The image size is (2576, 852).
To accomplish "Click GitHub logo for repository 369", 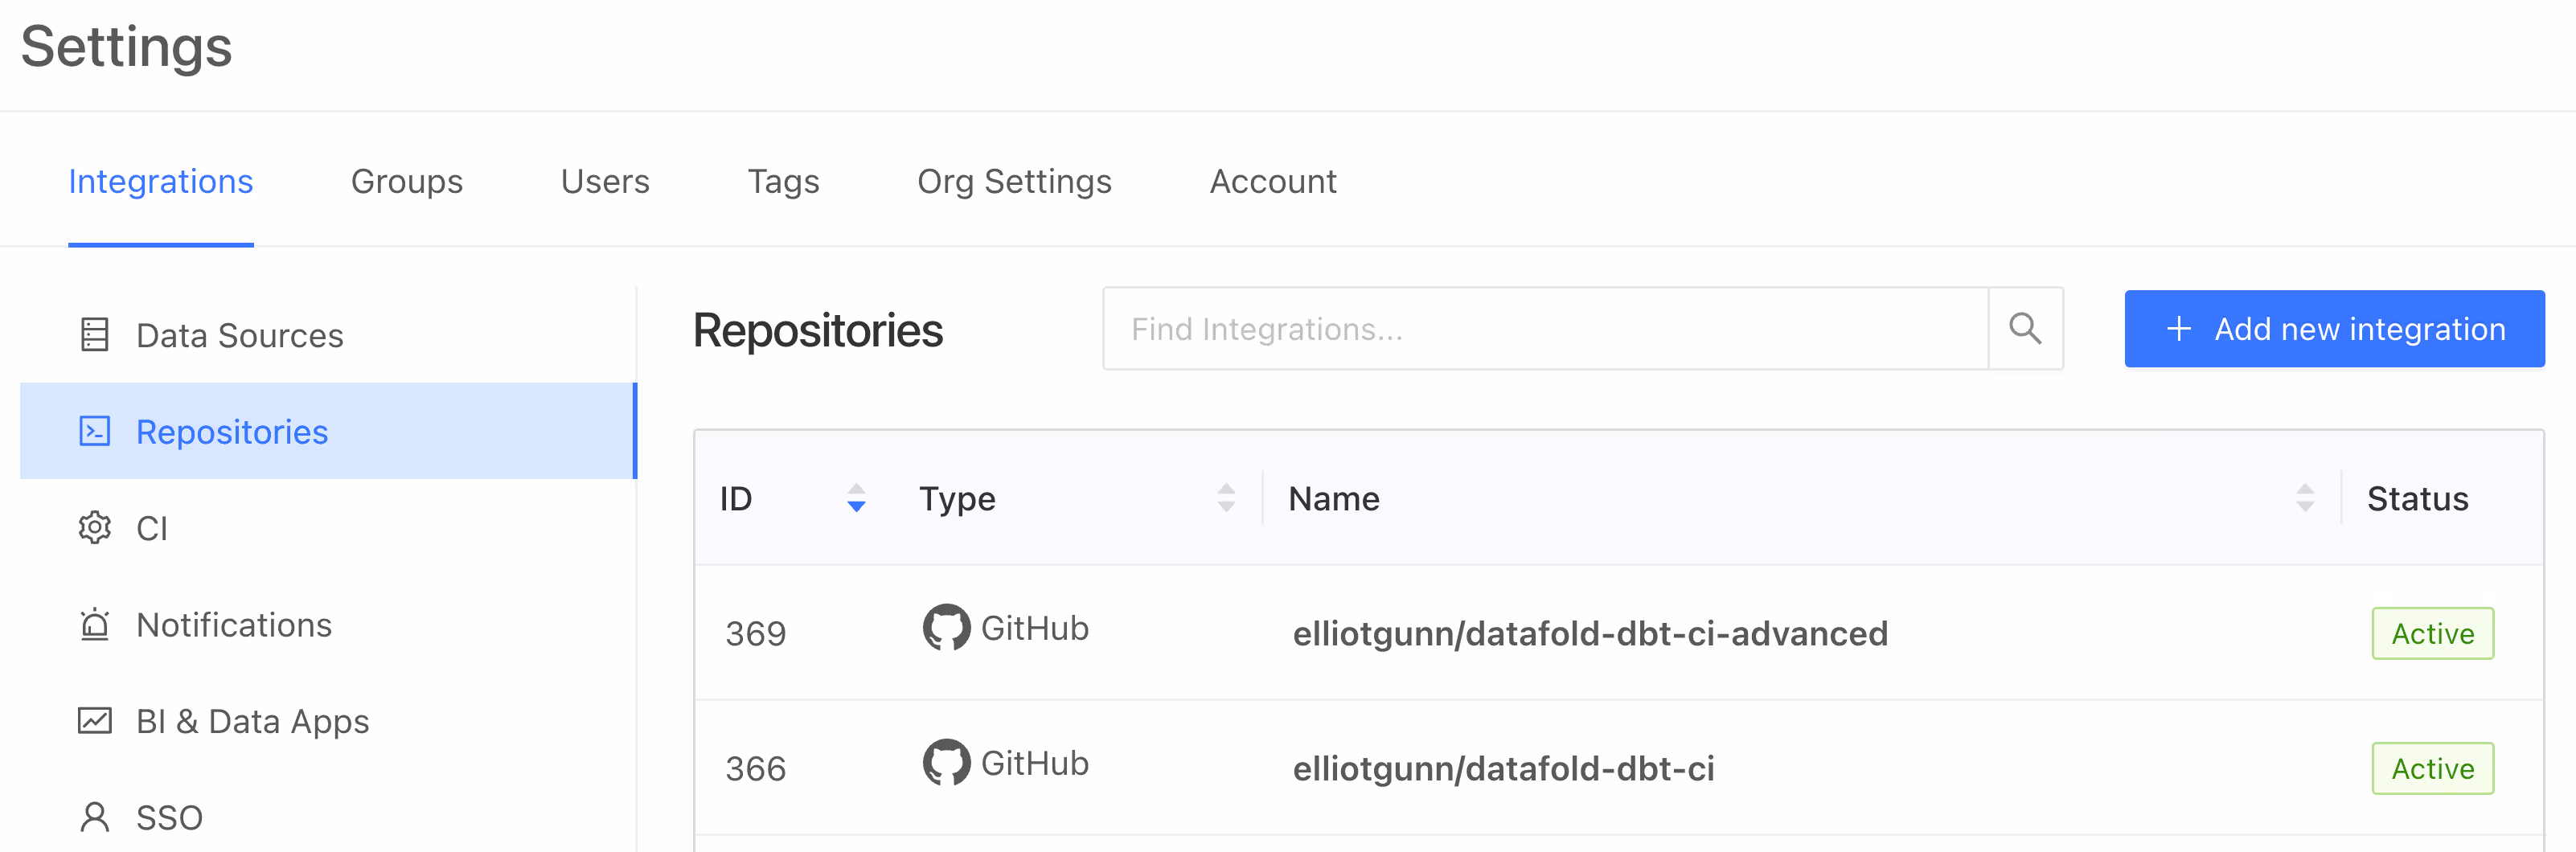I will coord(946,628).
